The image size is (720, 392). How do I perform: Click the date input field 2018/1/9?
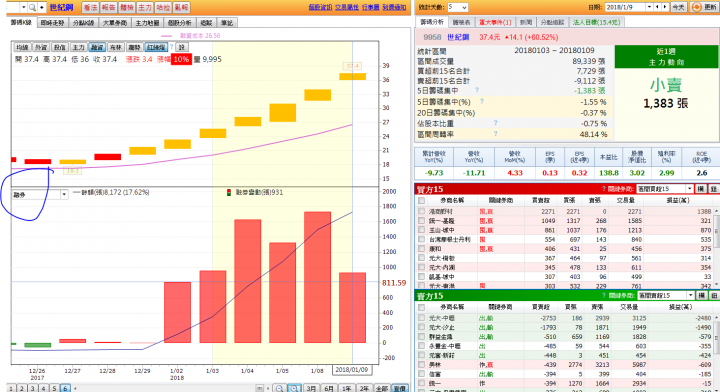pyautogui.click(x=625, y=7)
